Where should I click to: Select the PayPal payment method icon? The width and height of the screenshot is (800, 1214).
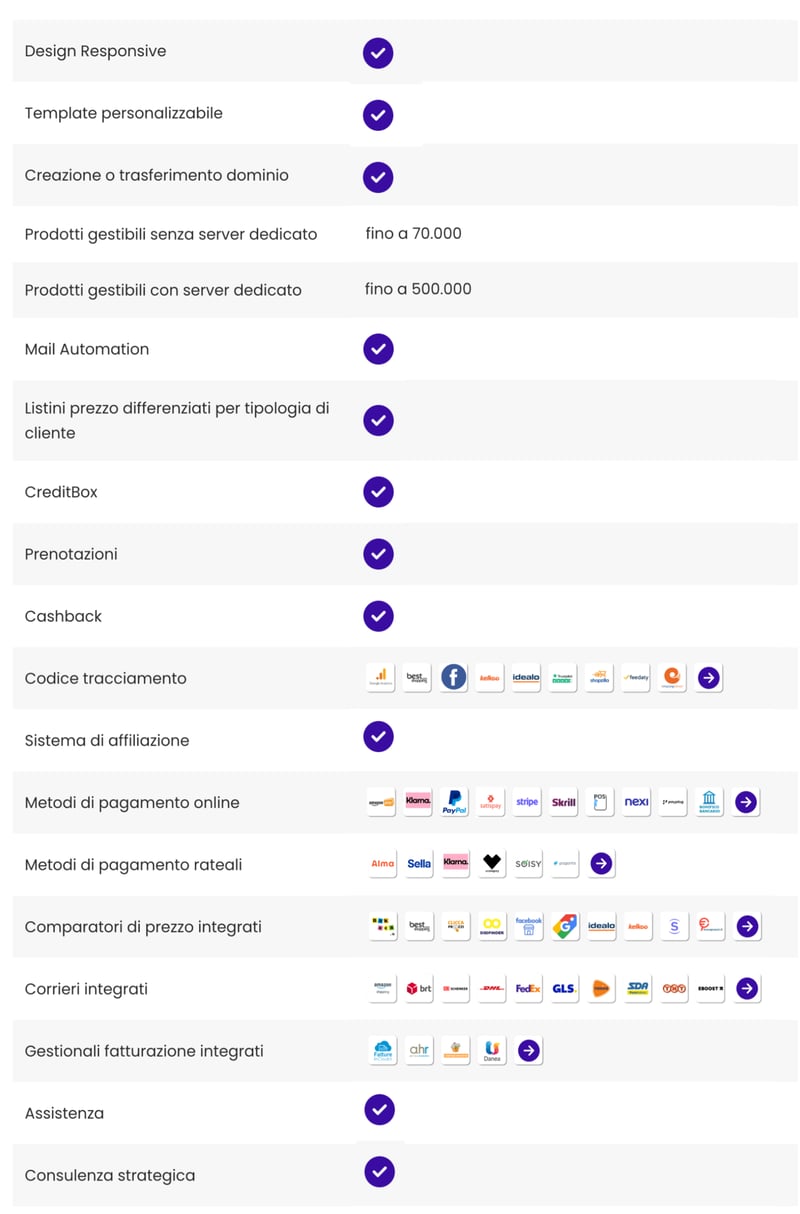pos(454,802)
